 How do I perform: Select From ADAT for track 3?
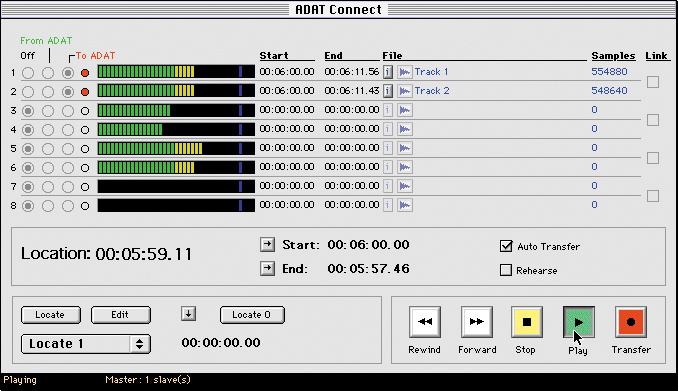tap(48, 111)
